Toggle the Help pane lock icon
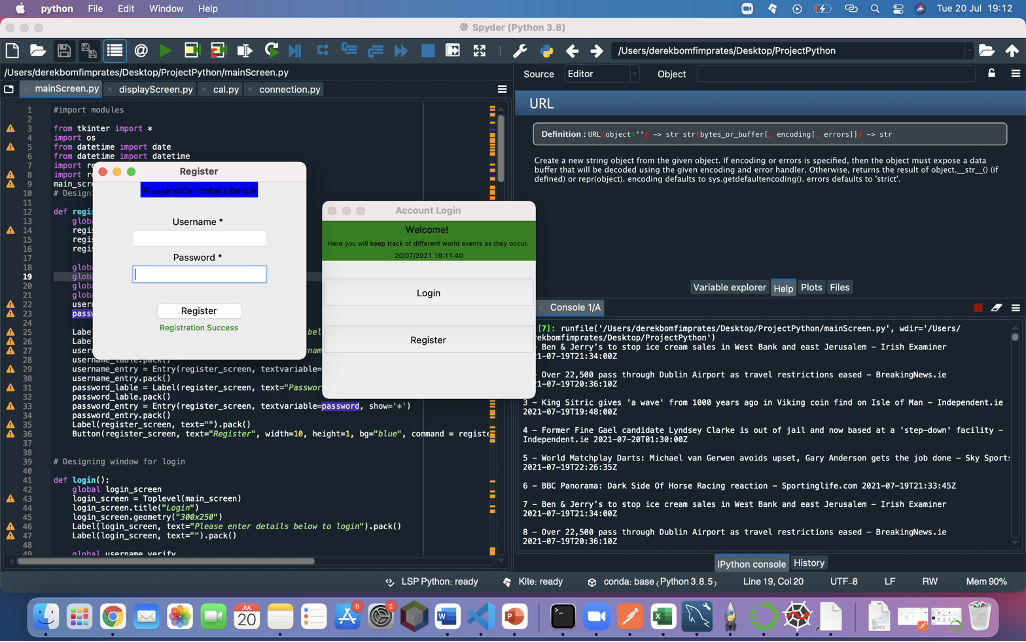Image resolution: width=1026 pixels, height=642 pixels. click(x=991, y=73)
